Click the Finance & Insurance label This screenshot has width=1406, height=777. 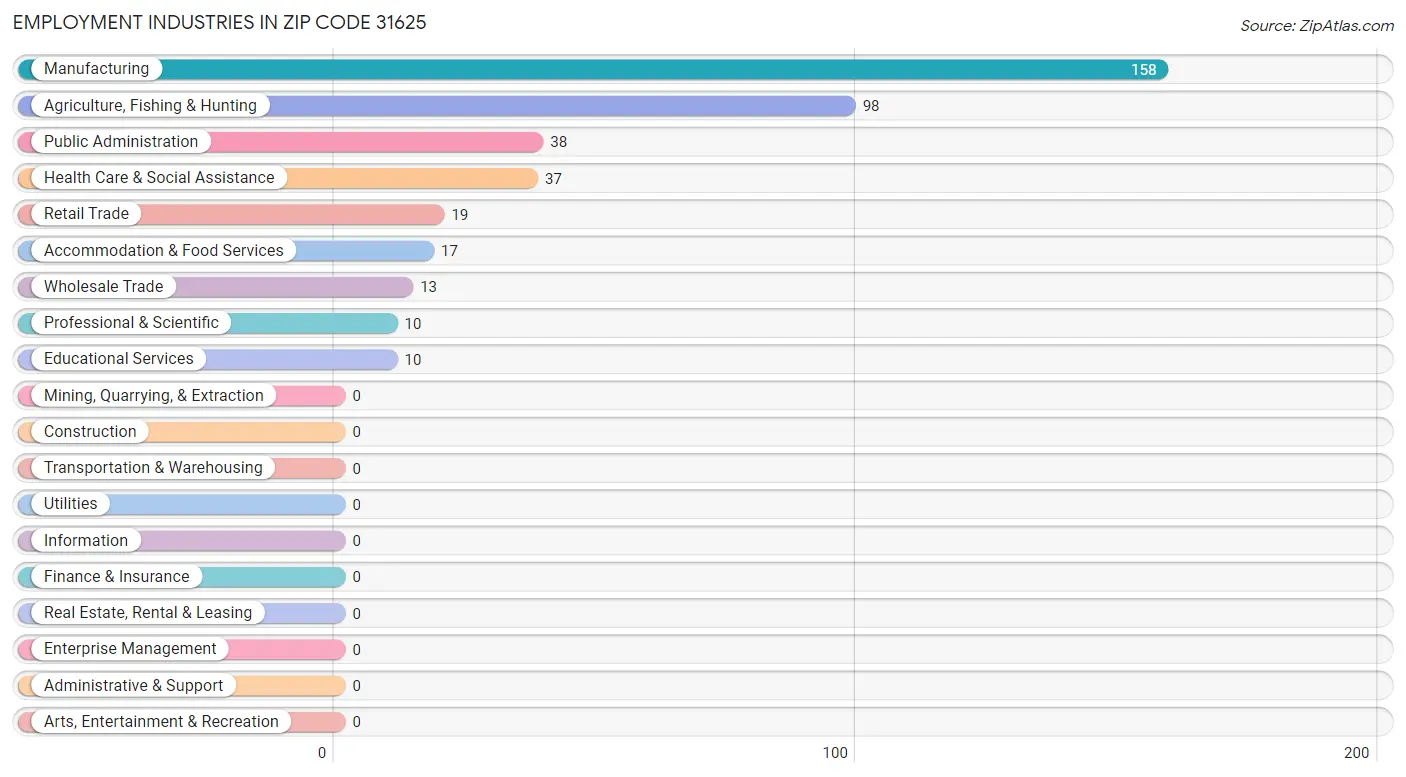[x=116, y=576]
